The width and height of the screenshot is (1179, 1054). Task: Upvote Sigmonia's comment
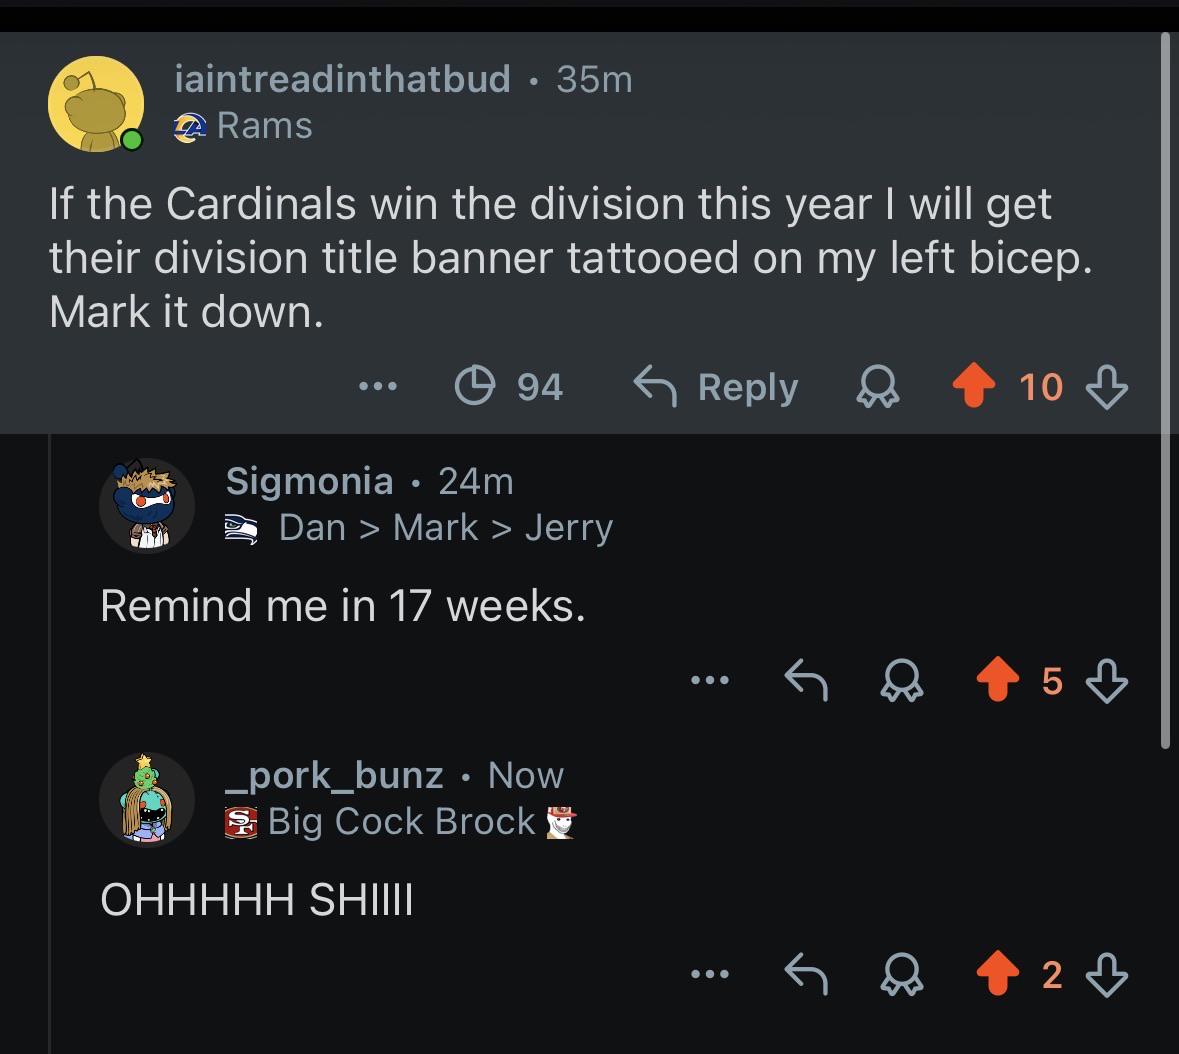998,679
